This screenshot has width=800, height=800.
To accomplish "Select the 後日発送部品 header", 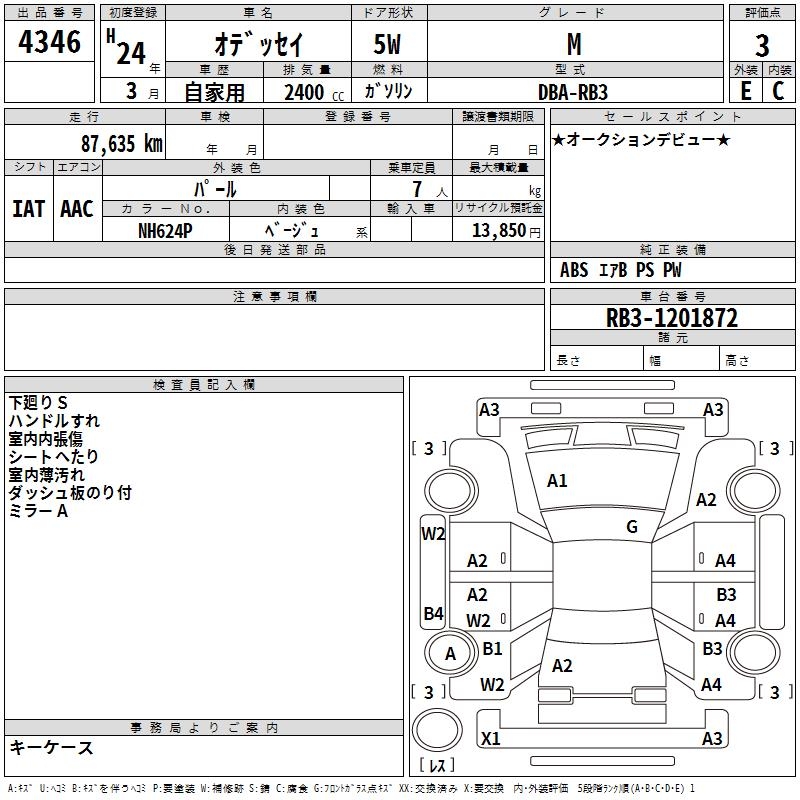I will tap(274, 249).
